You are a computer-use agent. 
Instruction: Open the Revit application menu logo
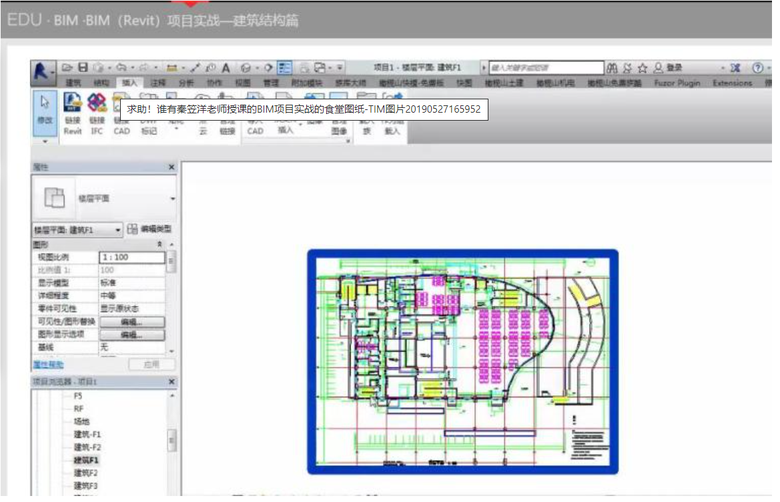(x=44, y=69)
